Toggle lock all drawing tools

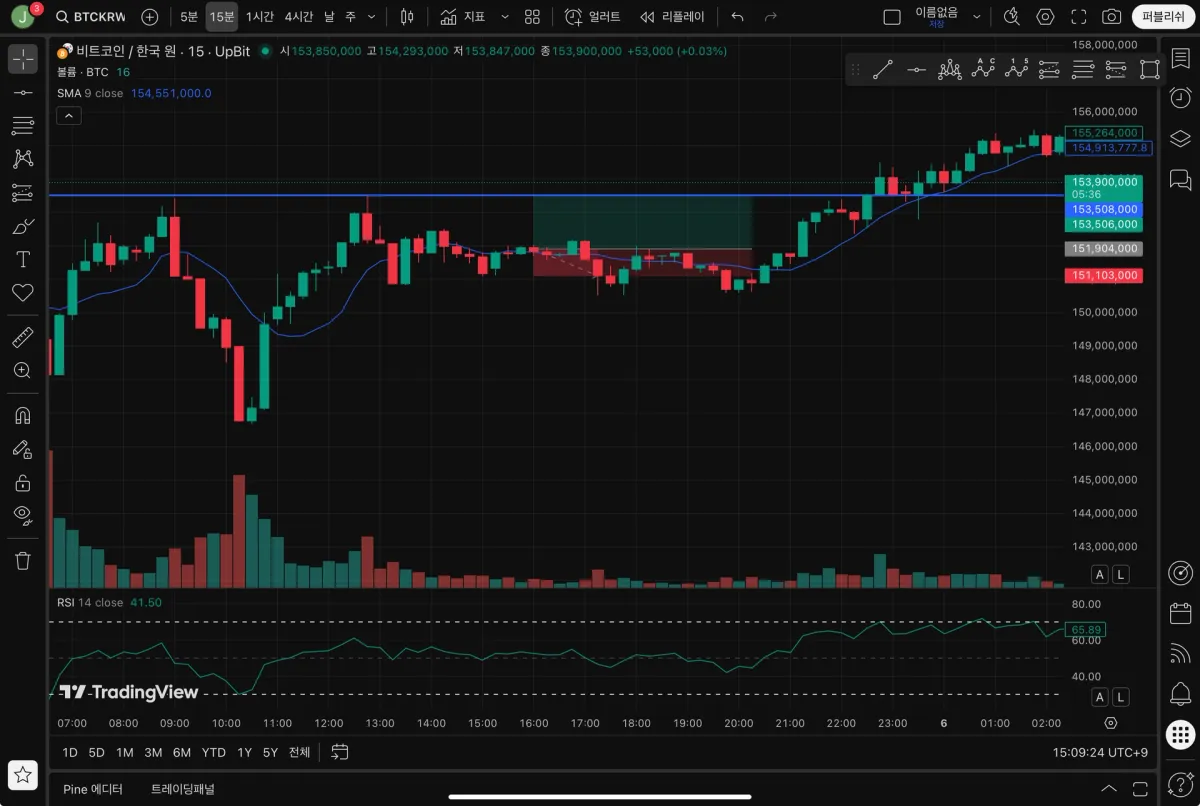(x=22, y=483)
